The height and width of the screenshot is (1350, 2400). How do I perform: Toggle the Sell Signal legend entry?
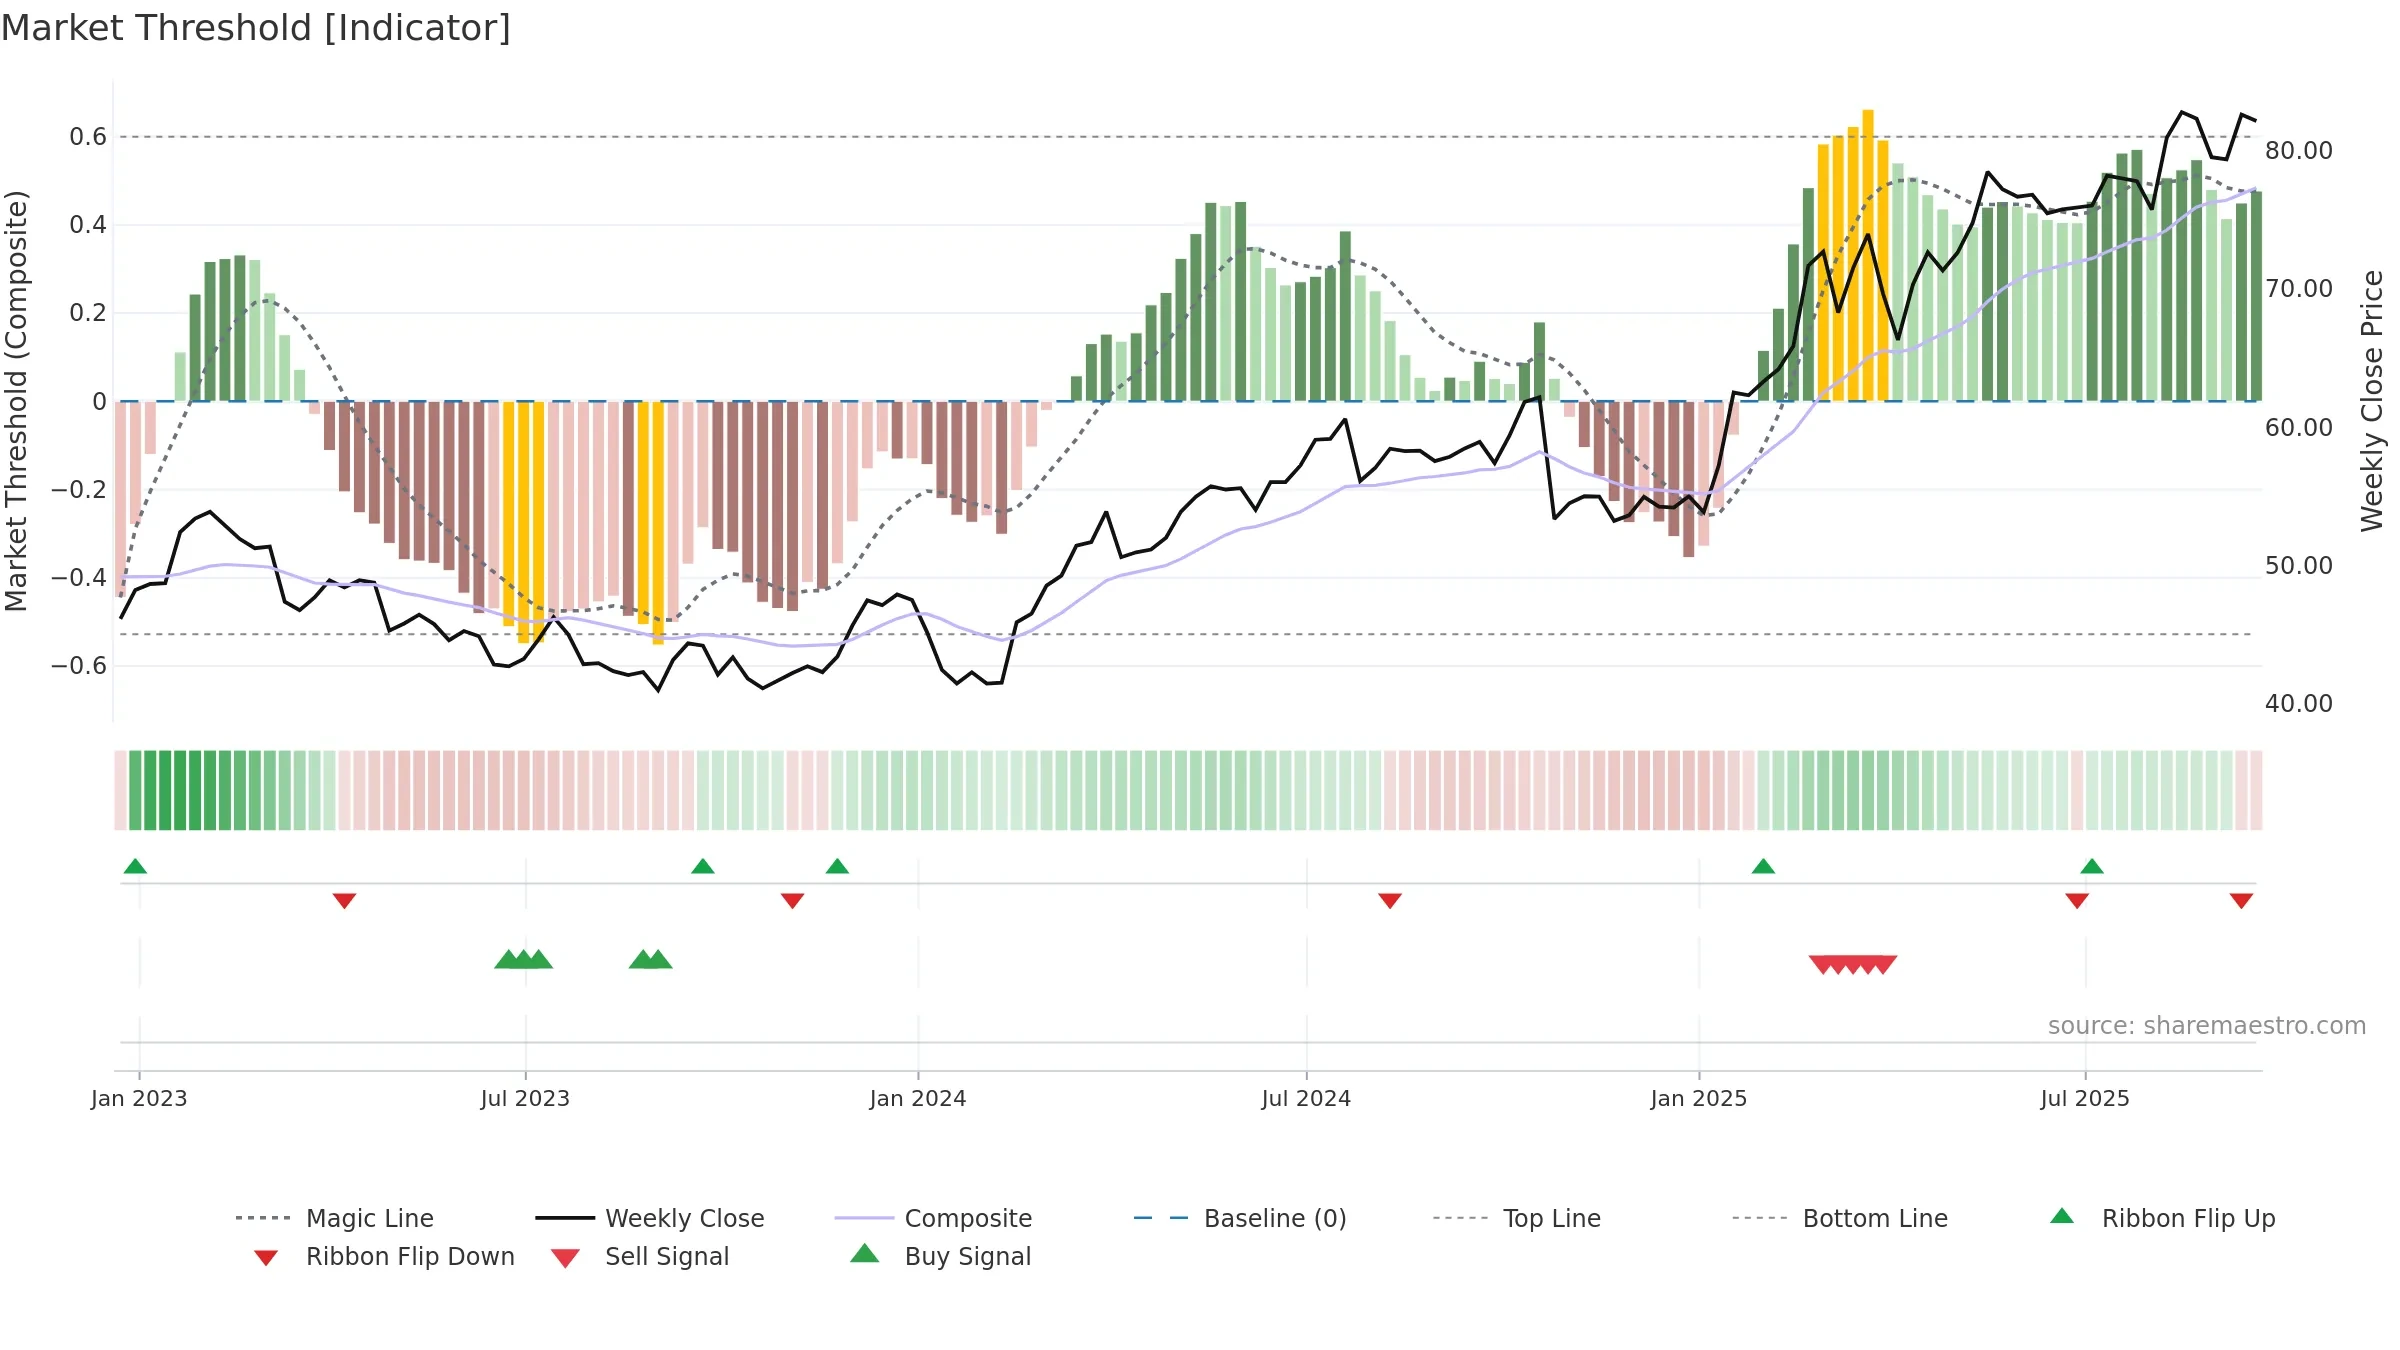pos(640,1256)
